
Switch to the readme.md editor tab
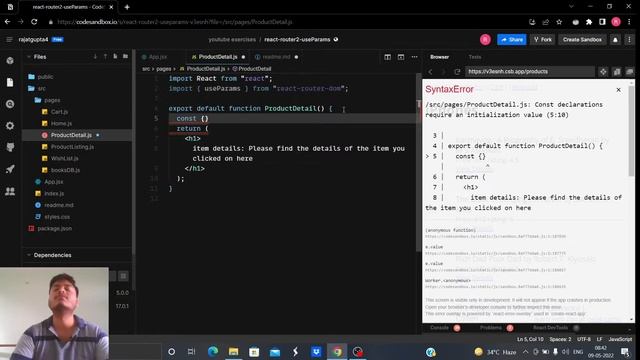[276, 57]
